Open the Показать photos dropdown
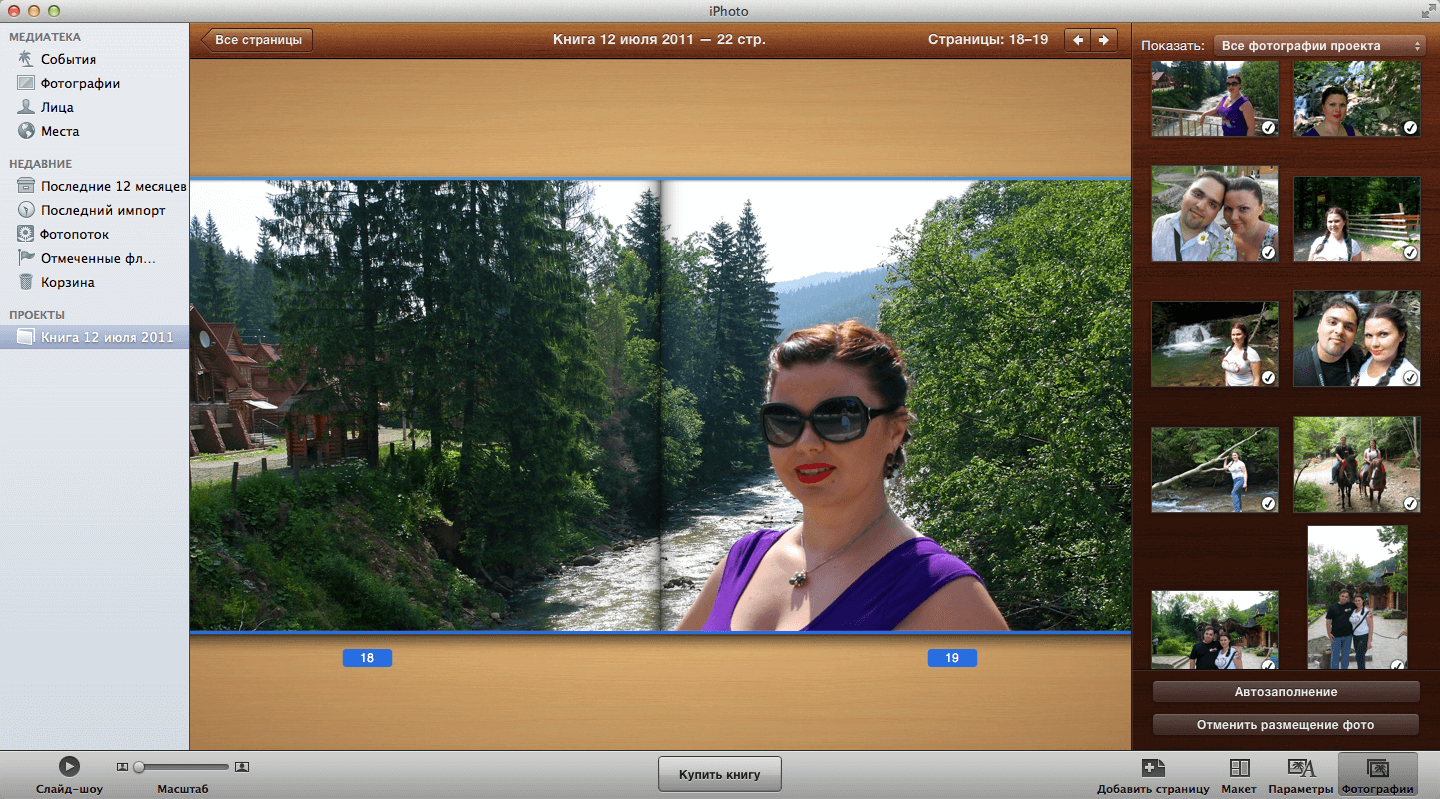This screenshot has width=1440, height=799. [x=1320, y=46]
